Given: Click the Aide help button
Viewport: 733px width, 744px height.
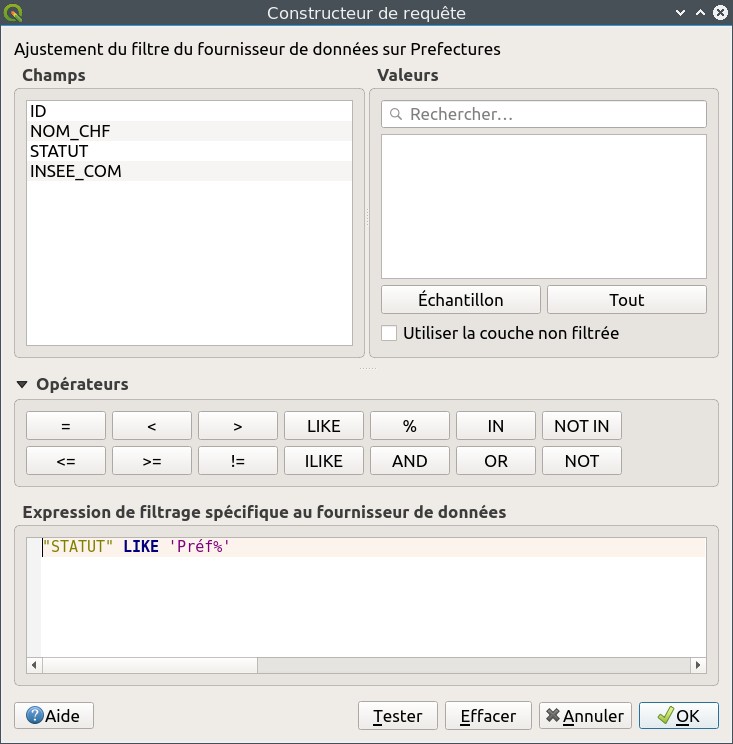Looking at the screenshot, I should 54,716.
